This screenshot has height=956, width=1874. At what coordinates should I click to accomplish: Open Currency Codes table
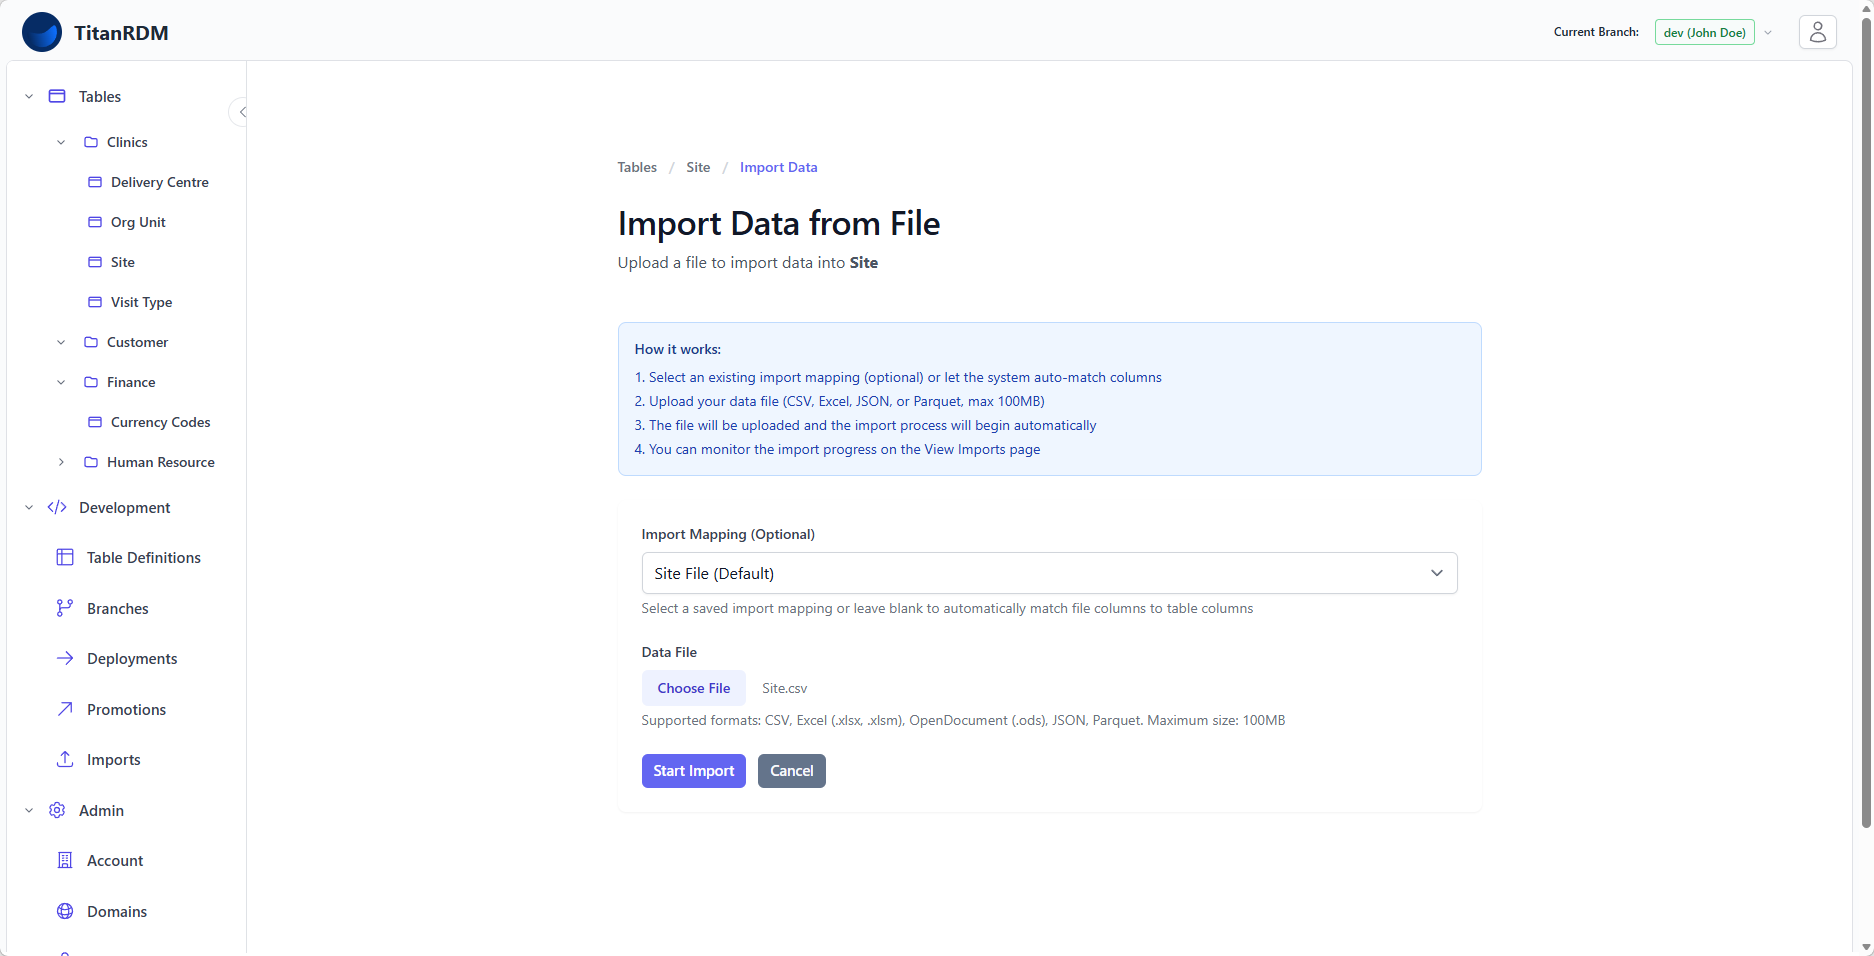pyautogui.click(x=161, y=422)
